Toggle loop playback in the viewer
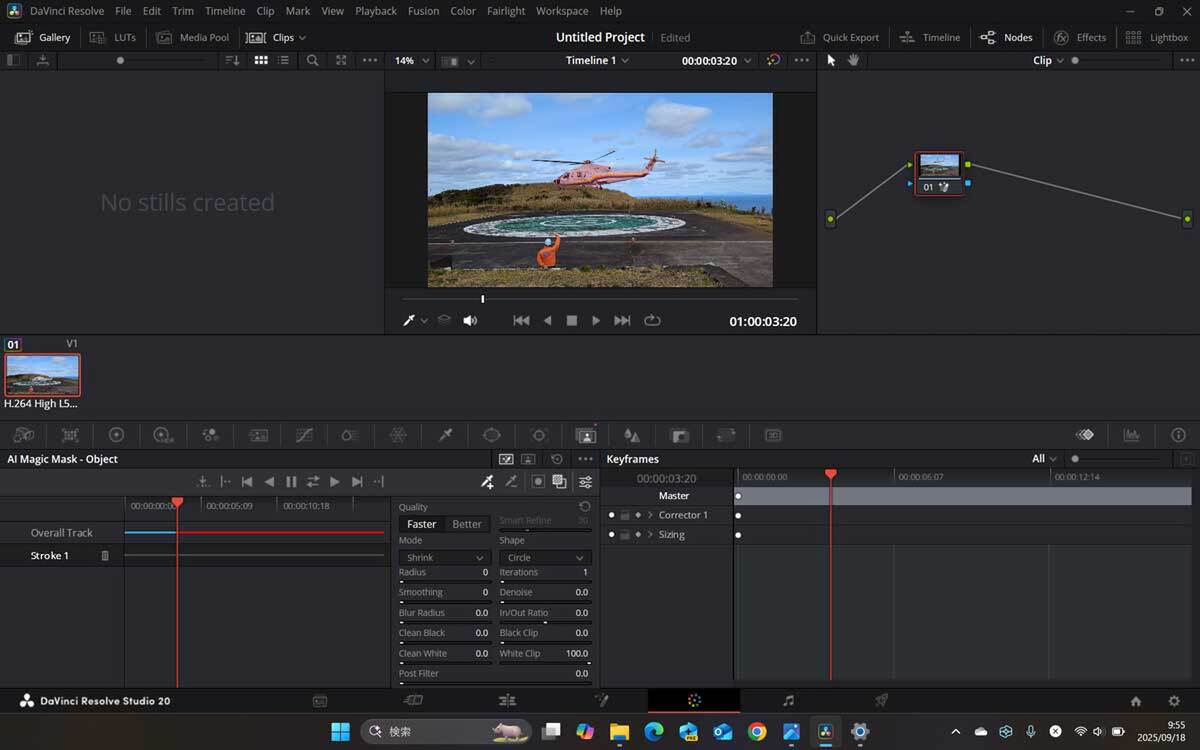Image resolution: width=1200 pixels, height=750 pixels. pos(652,321)
